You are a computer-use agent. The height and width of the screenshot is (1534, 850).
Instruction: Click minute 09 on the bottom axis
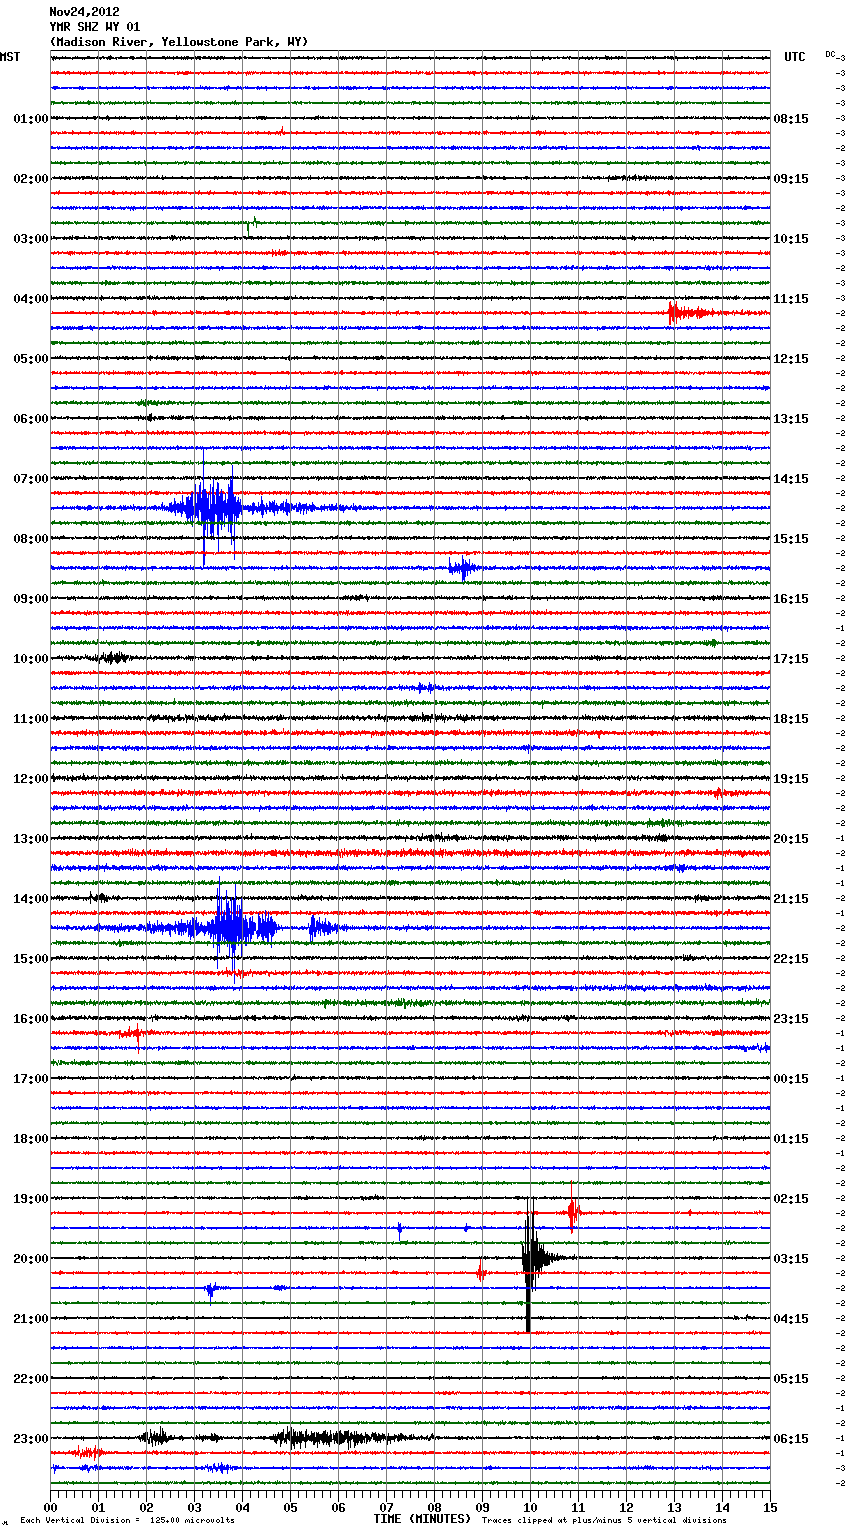[482, 1507]
